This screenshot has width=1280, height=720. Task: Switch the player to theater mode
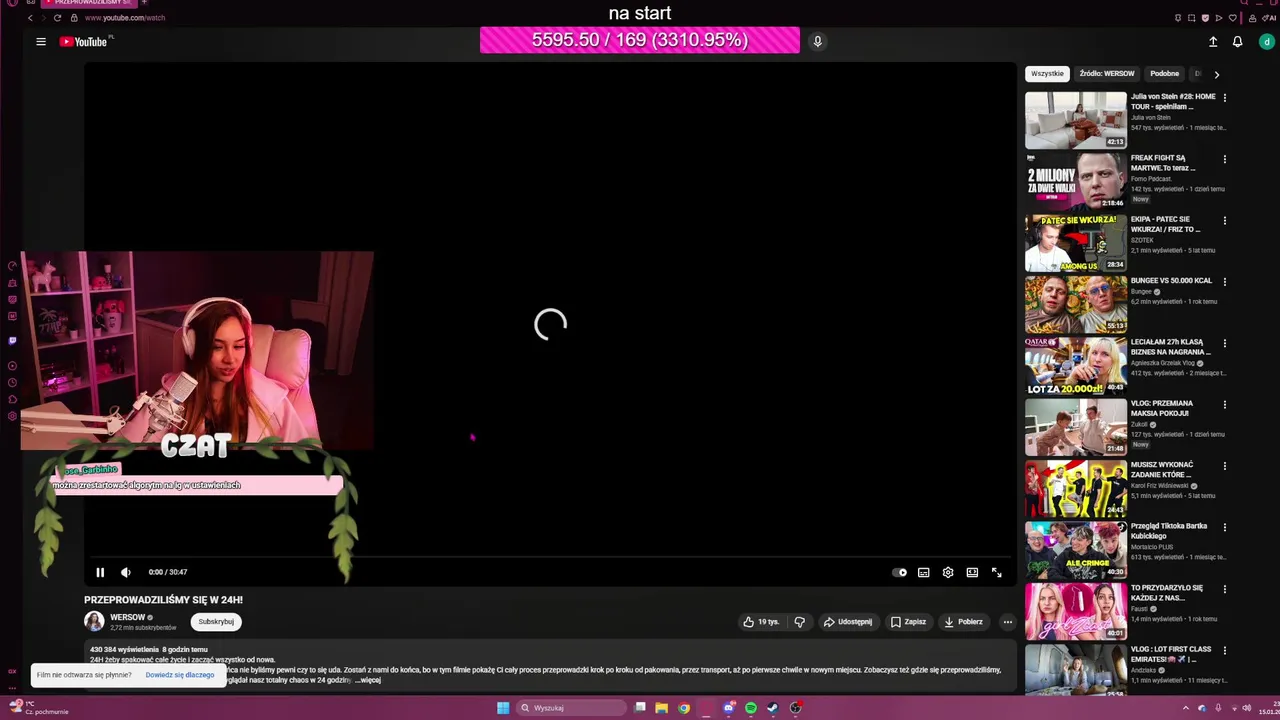tap(972, 573)
